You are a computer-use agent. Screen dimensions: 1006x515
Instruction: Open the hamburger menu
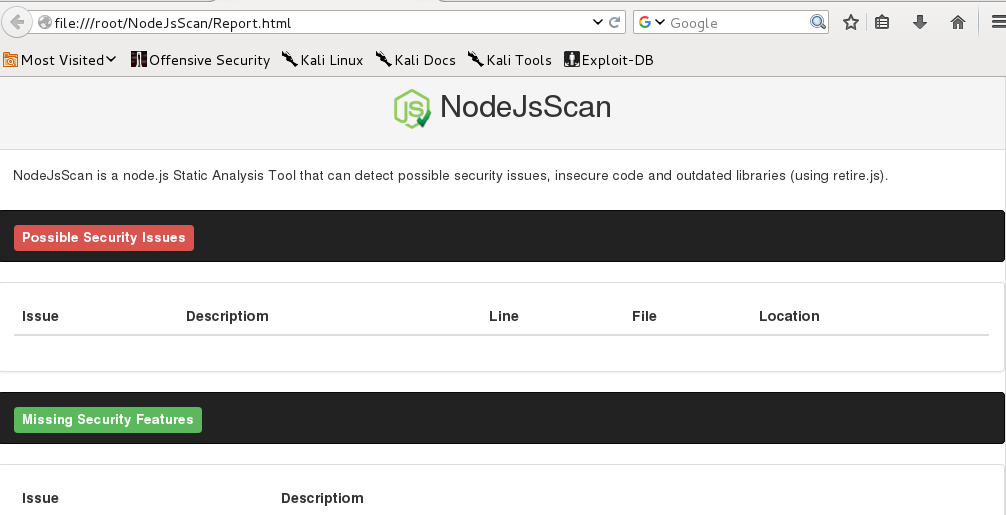(998, 22)
